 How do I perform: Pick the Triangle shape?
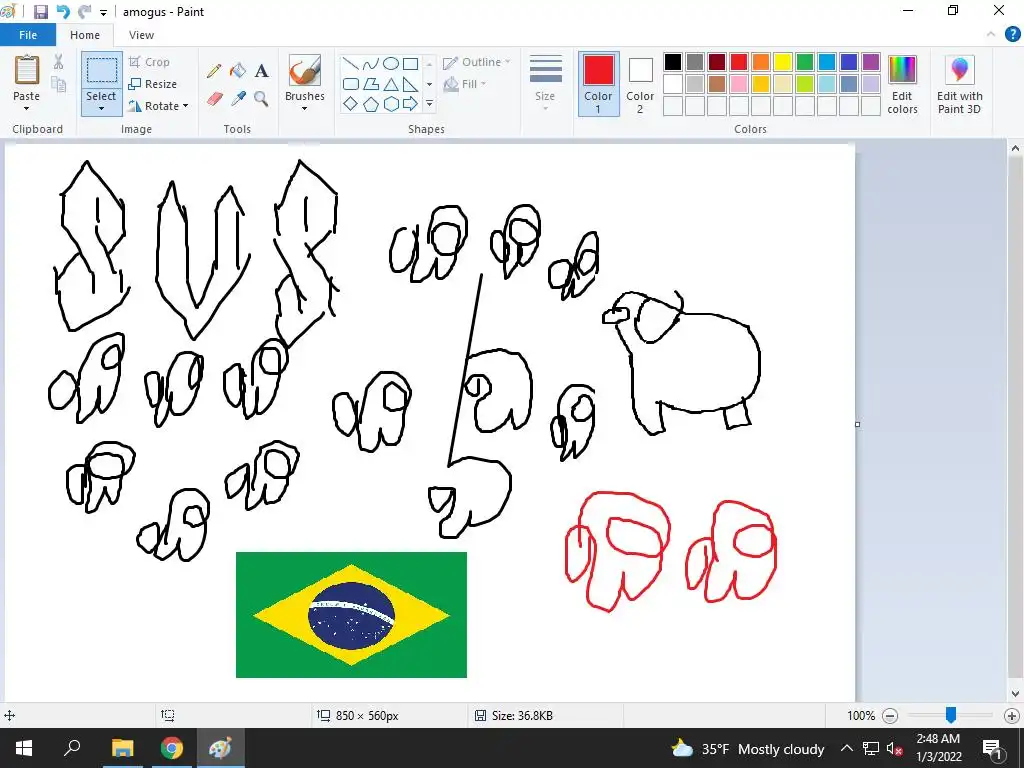click(391, 84)
